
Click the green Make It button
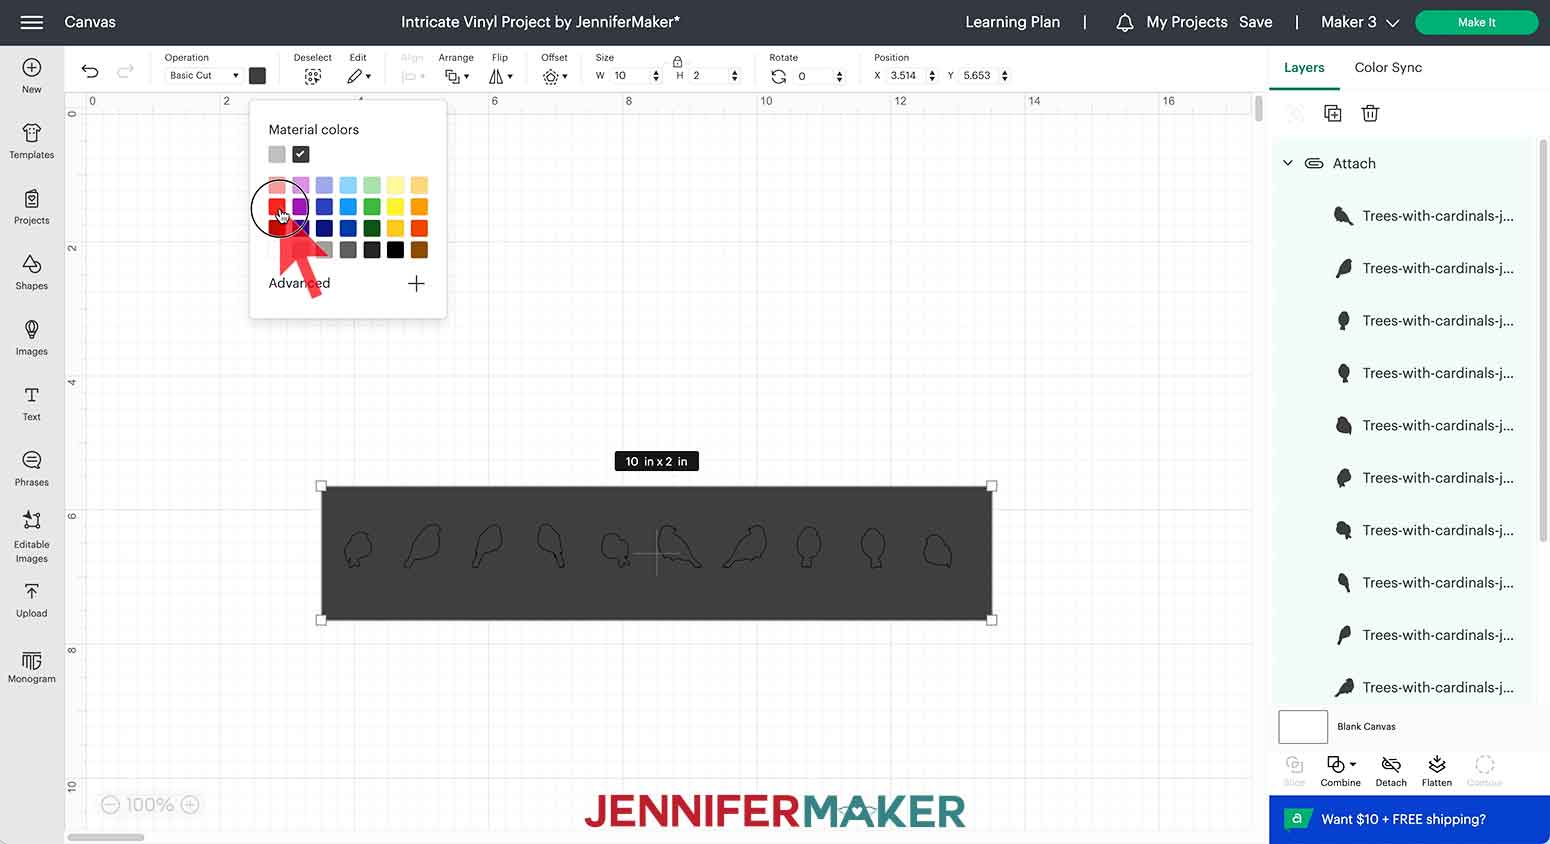pyautogui.click(x=1476, y=22)
